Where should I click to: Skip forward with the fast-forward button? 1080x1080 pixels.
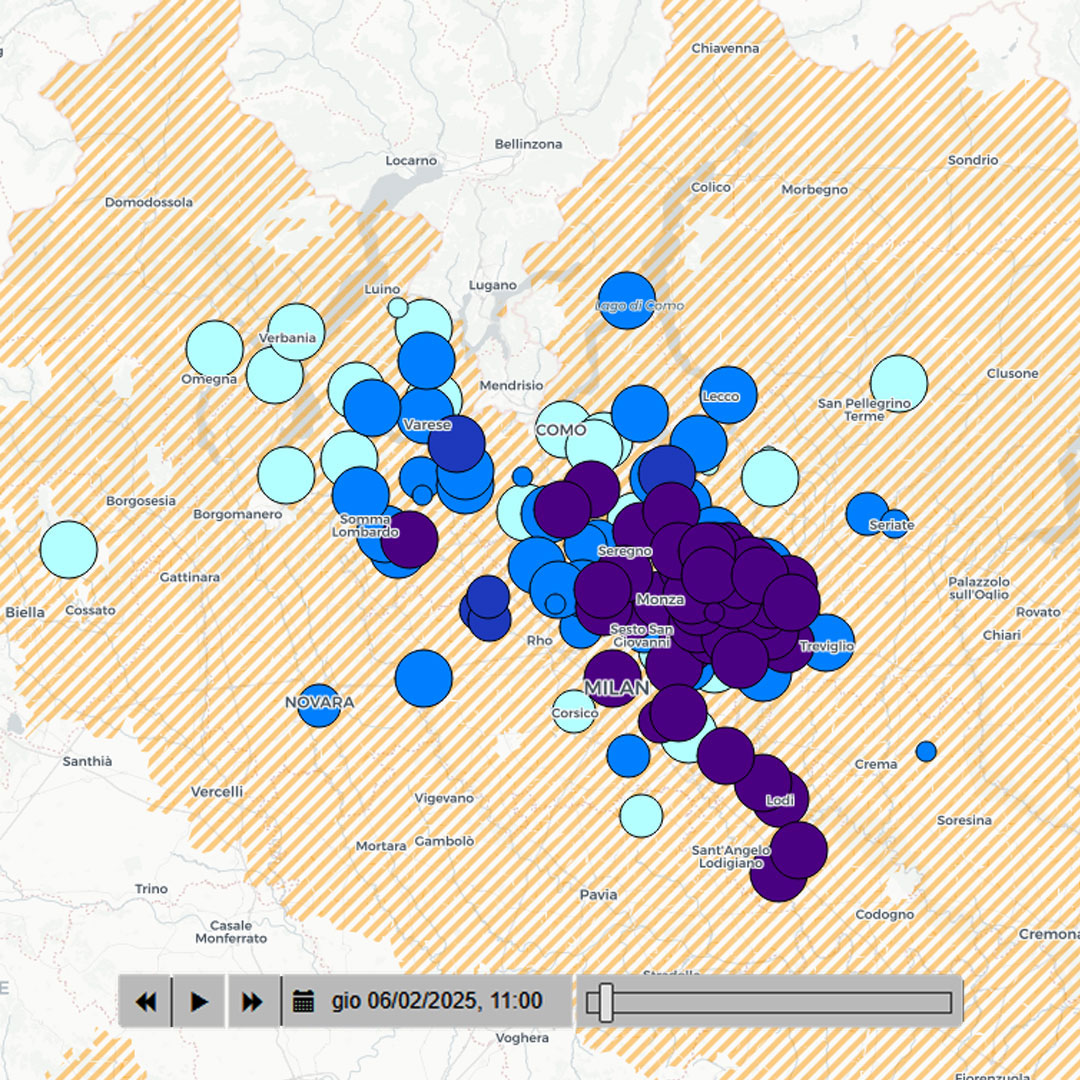pos(253,1001)
